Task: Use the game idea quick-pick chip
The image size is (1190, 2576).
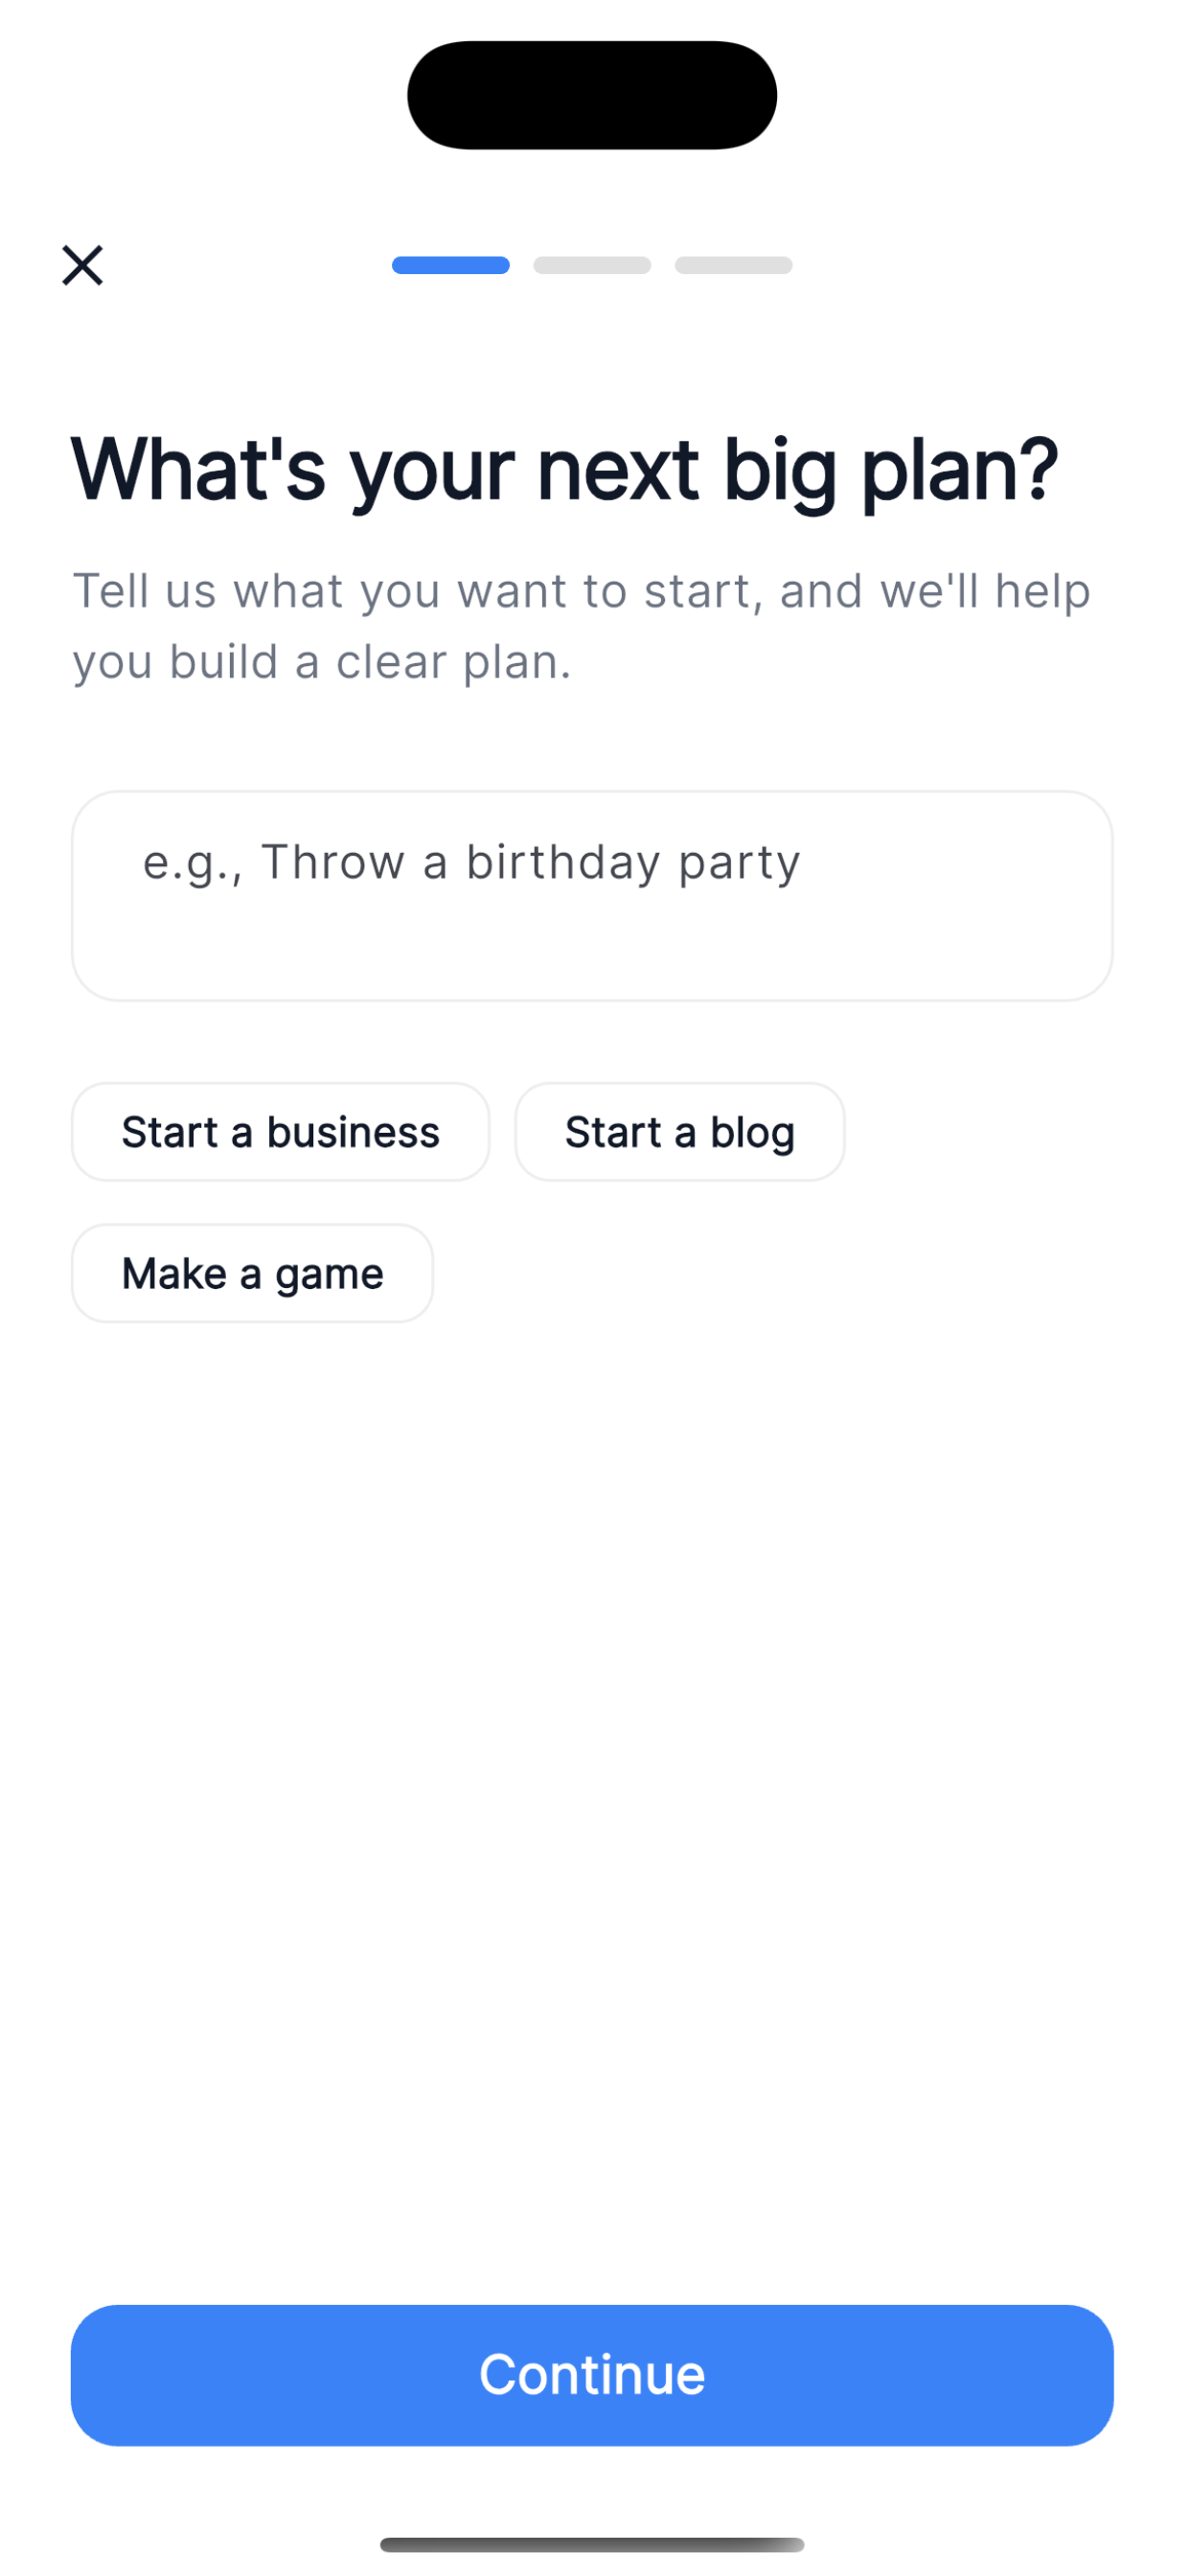Action: (252, 1273)
